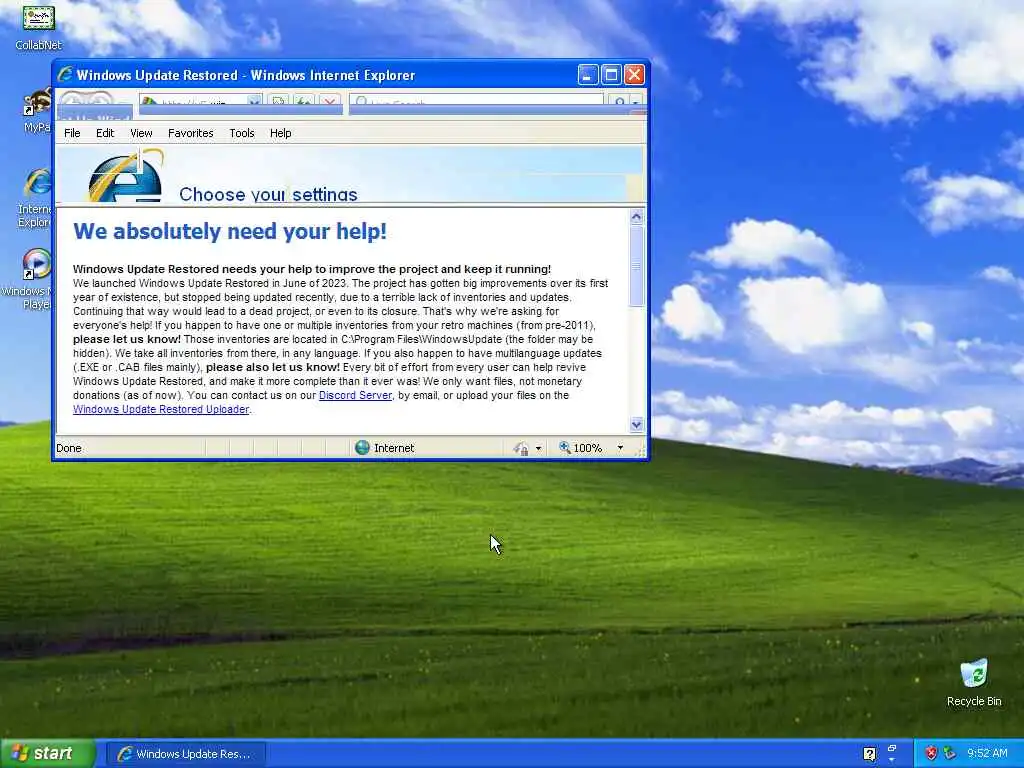Open the Tools menu

(x=242, y=133)
